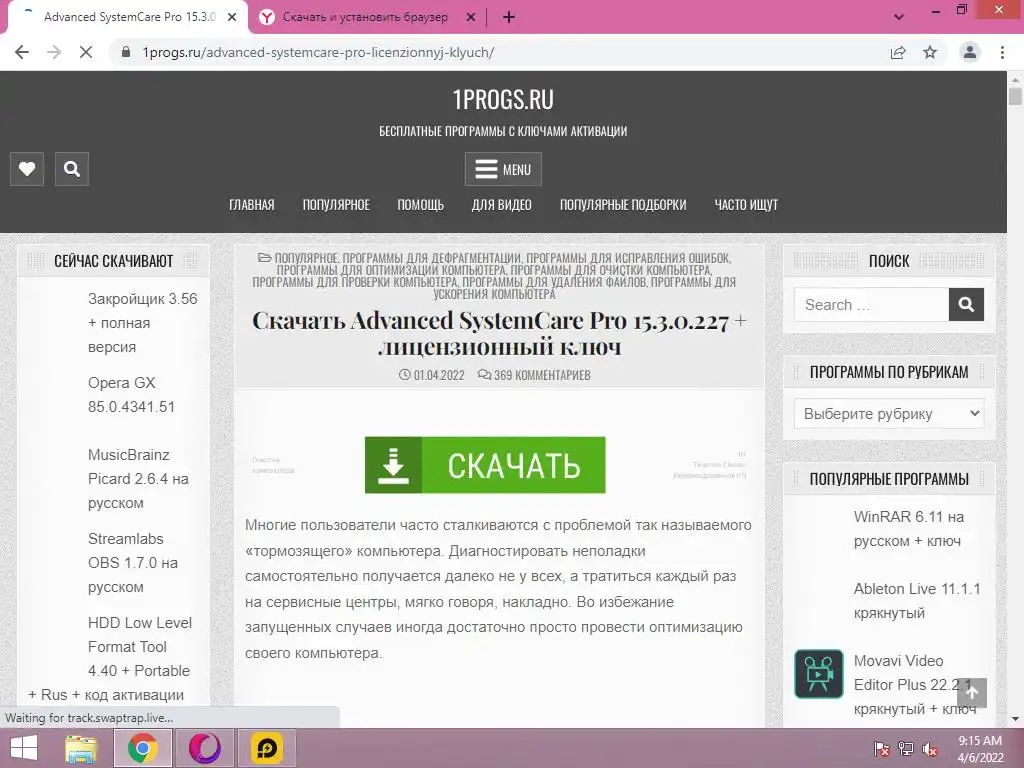The height and width of the screenshot is (768, 1024).
Task: Click the Action Center flag tray icon
Action: point(882,749)
